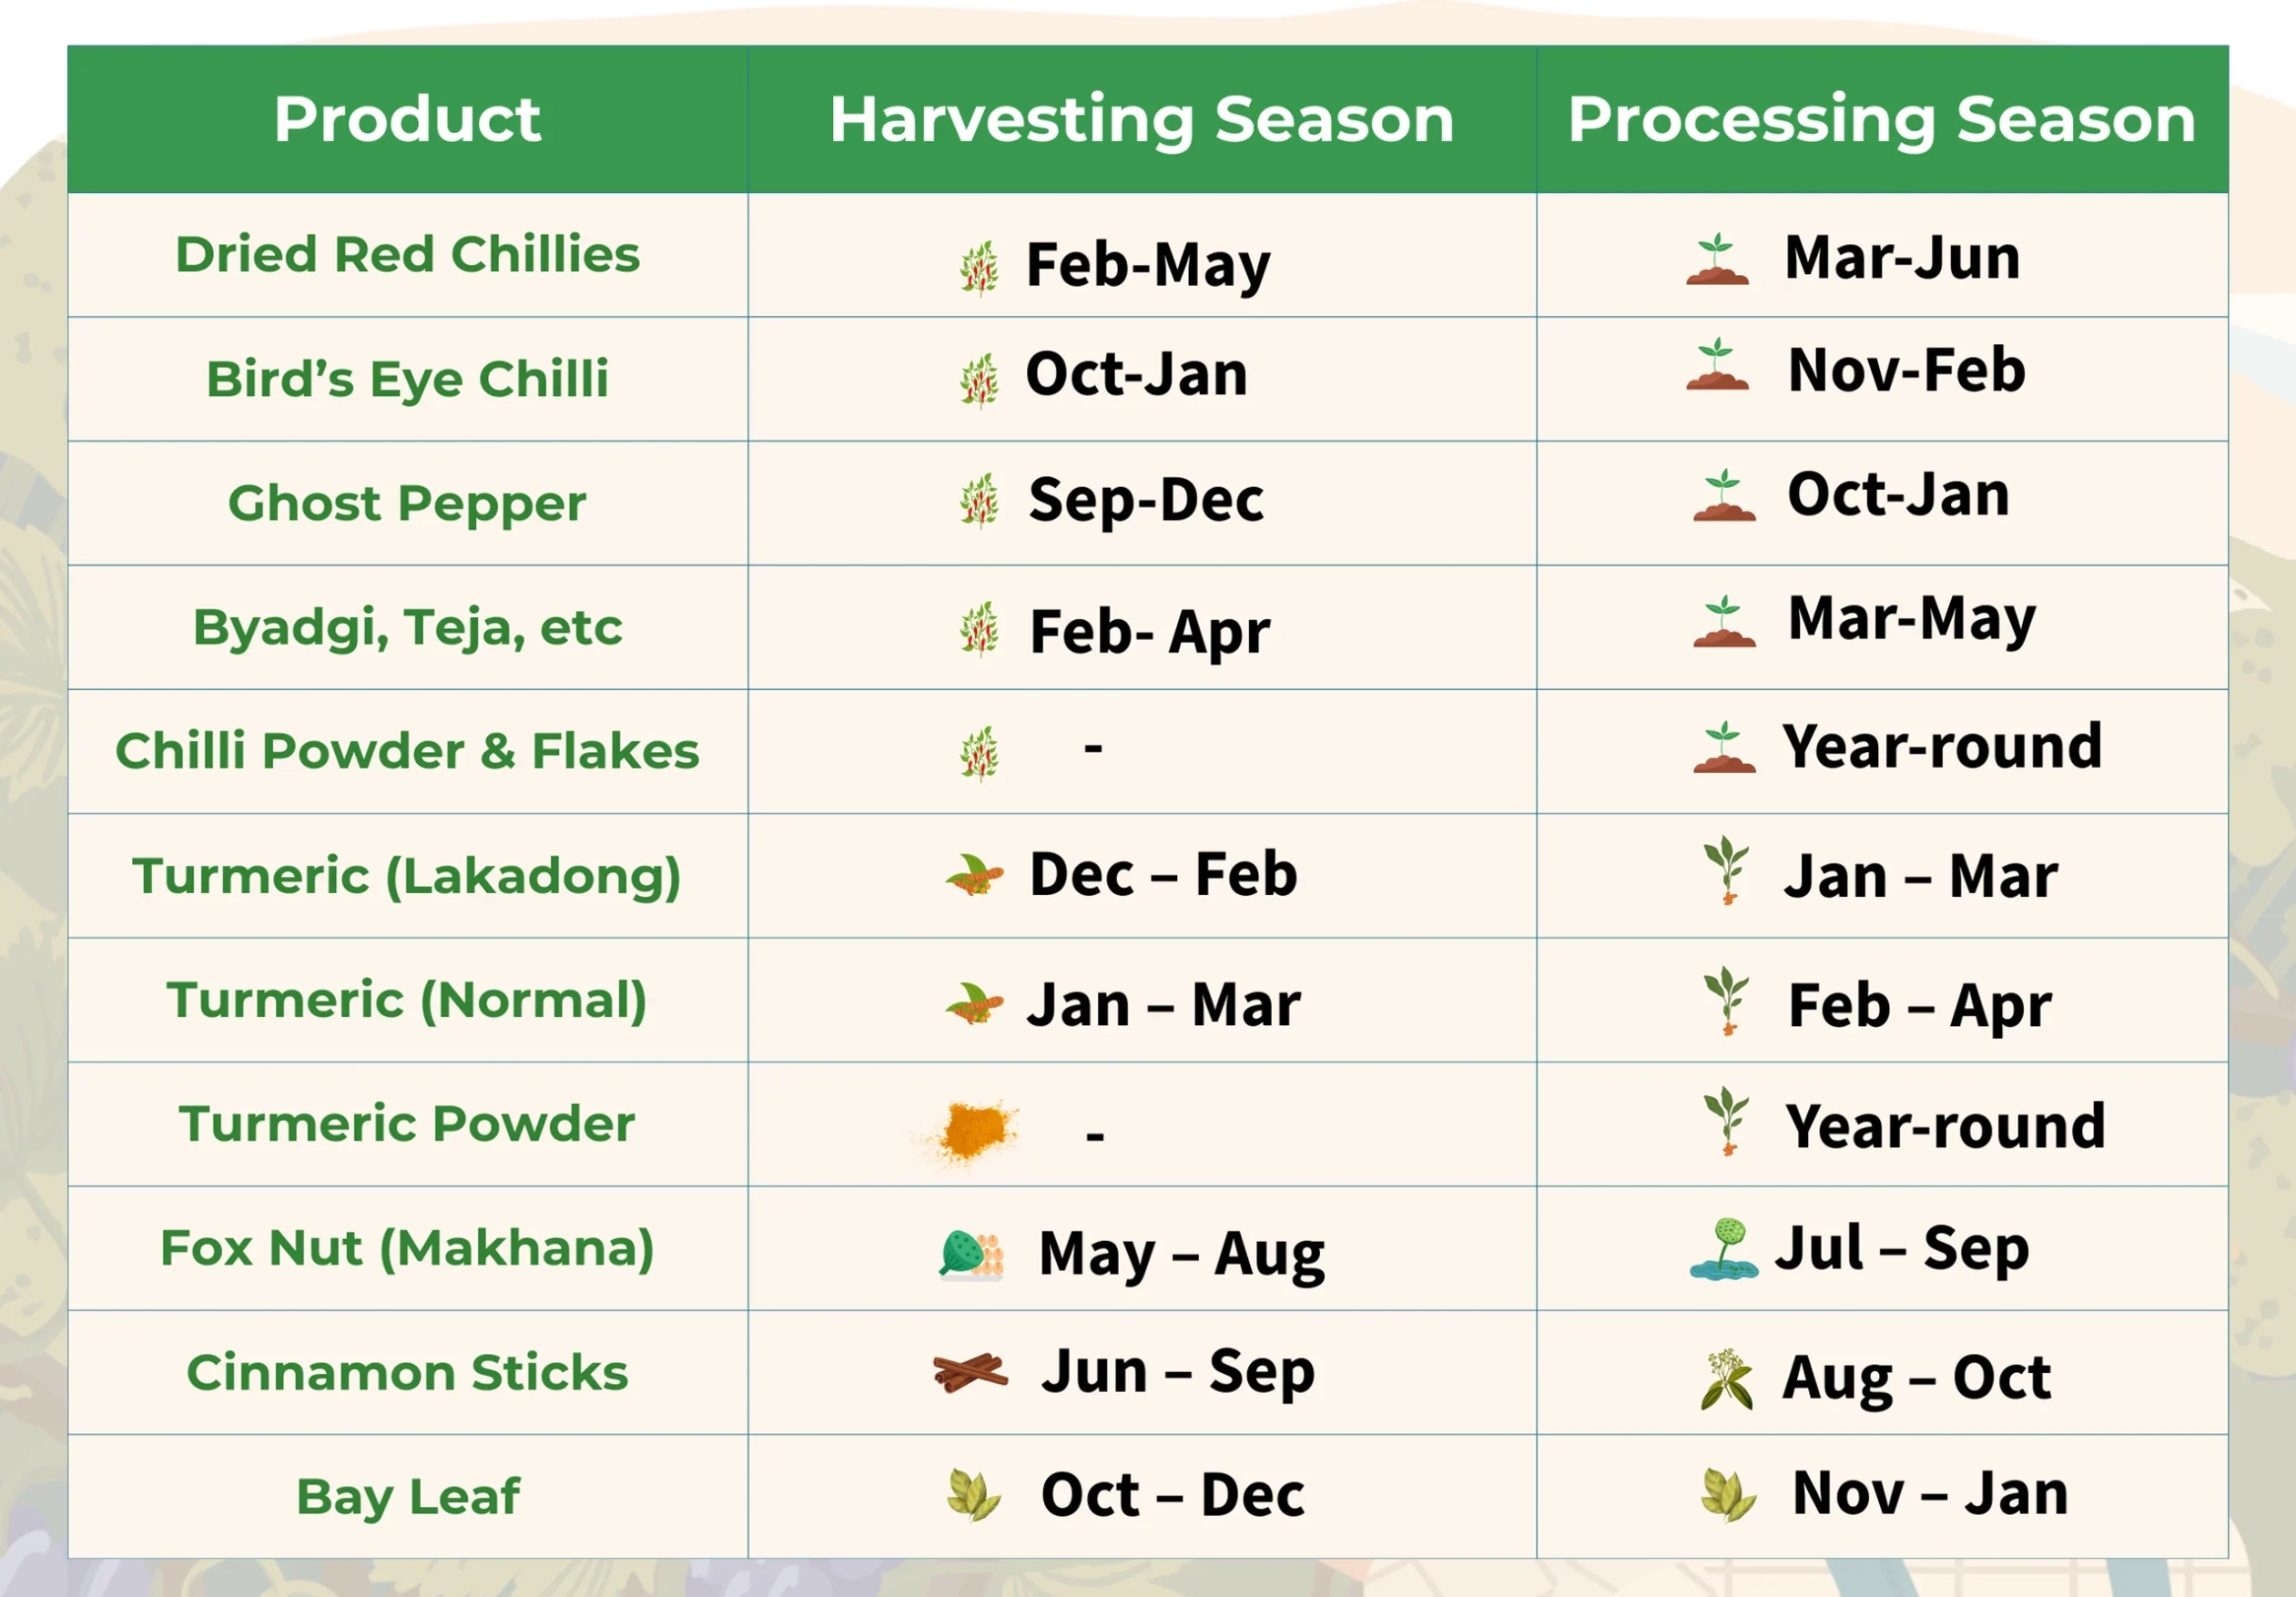Click the Processing Season column header
This screenshot has width=2296, height=1597.
point(1882,119)
